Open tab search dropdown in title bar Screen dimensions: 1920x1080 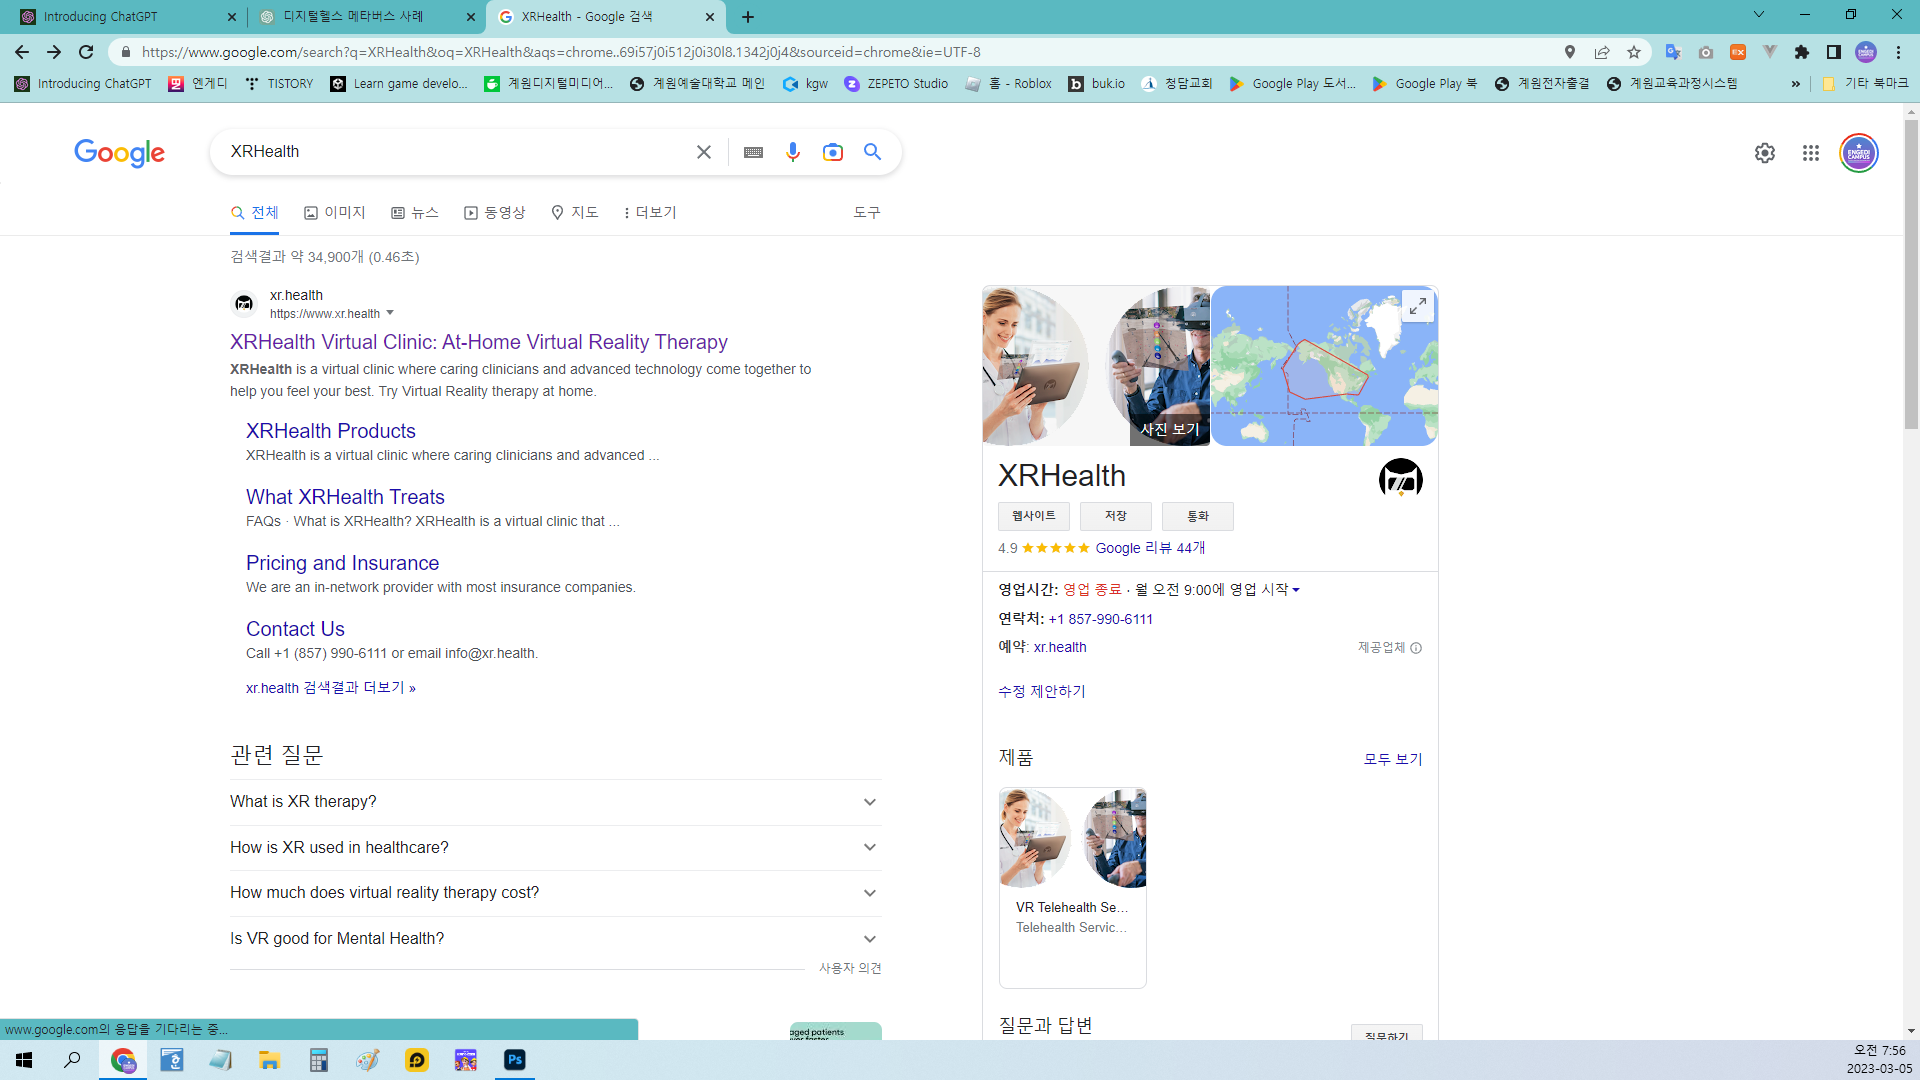1759,15
